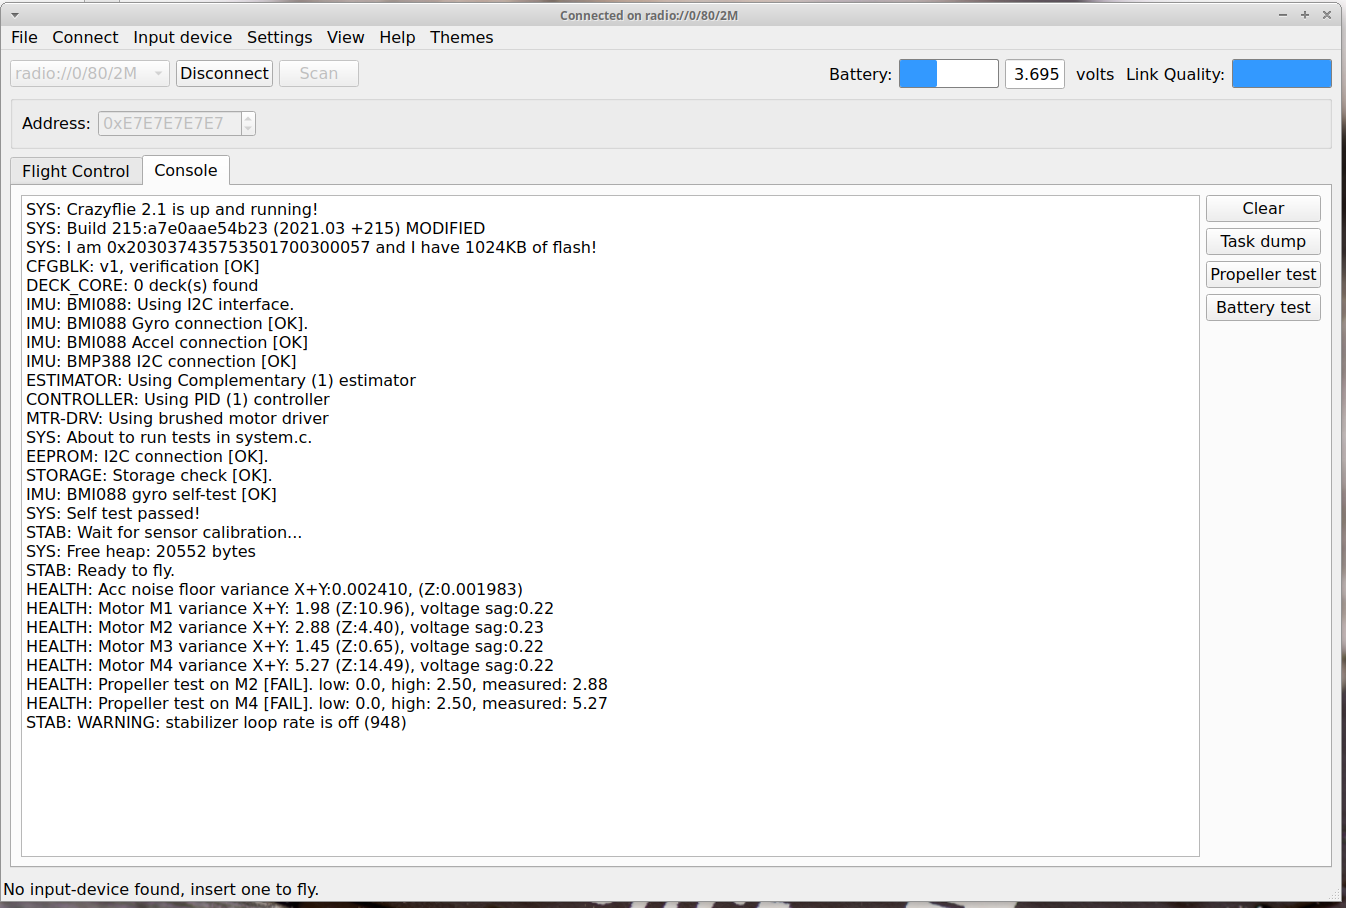Screen dimensions: 1346x908
Task: Open the Help menu
Action: [397, 37]
